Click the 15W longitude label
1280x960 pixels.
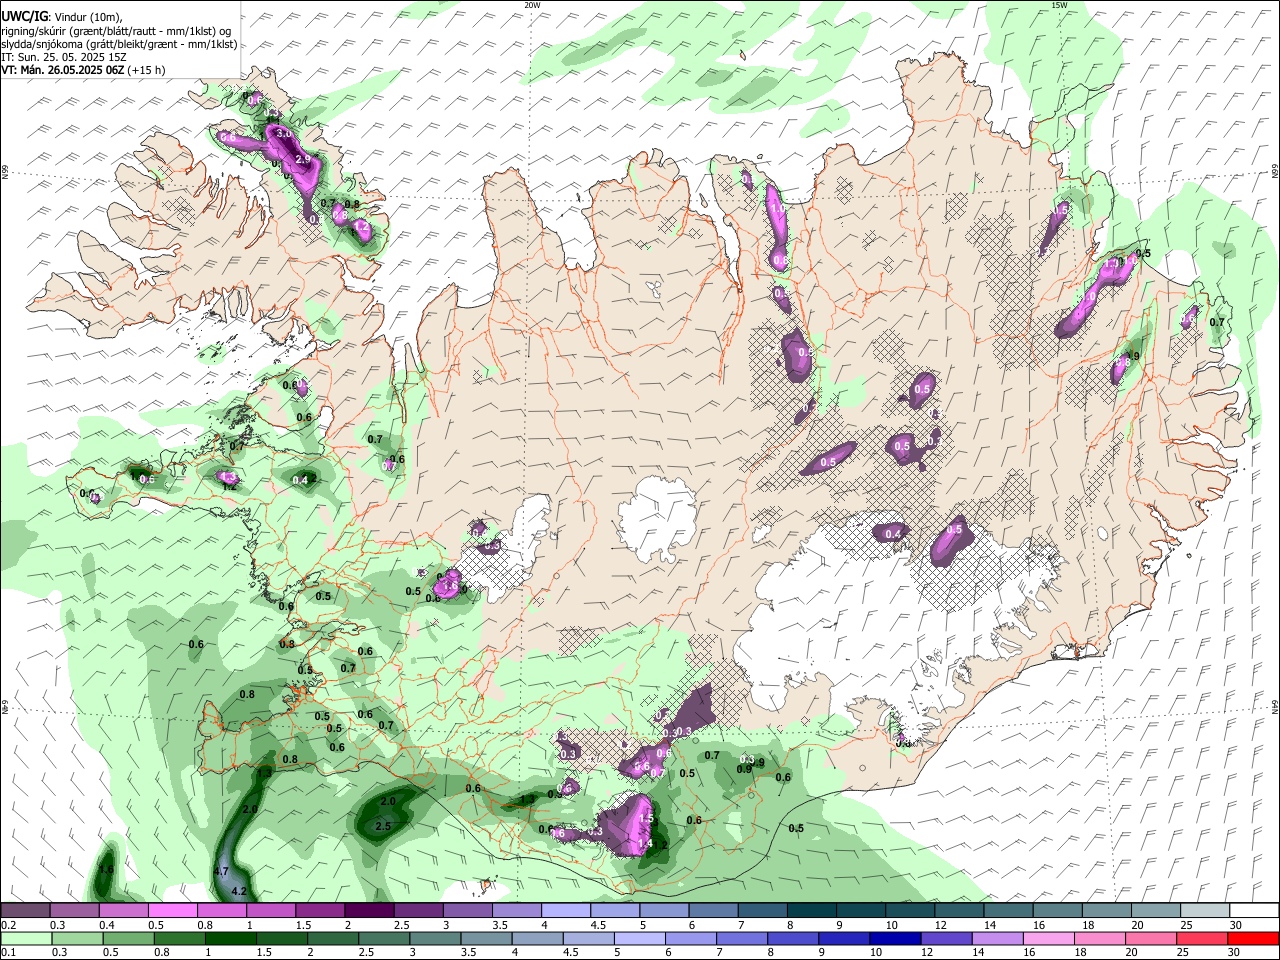(x=1058, y=5)
